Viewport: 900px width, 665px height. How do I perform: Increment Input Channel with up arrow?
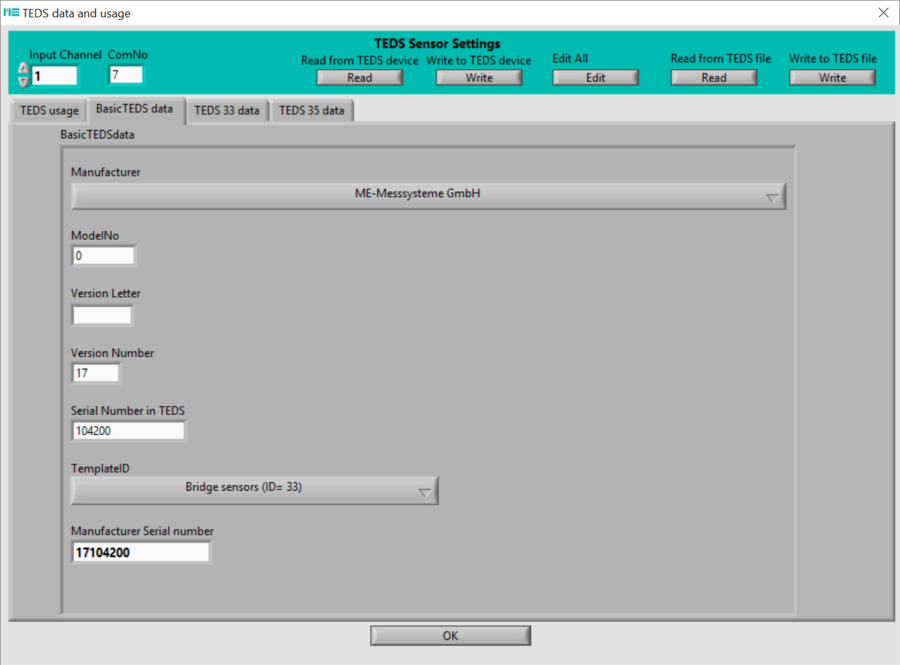click(23, 69)
